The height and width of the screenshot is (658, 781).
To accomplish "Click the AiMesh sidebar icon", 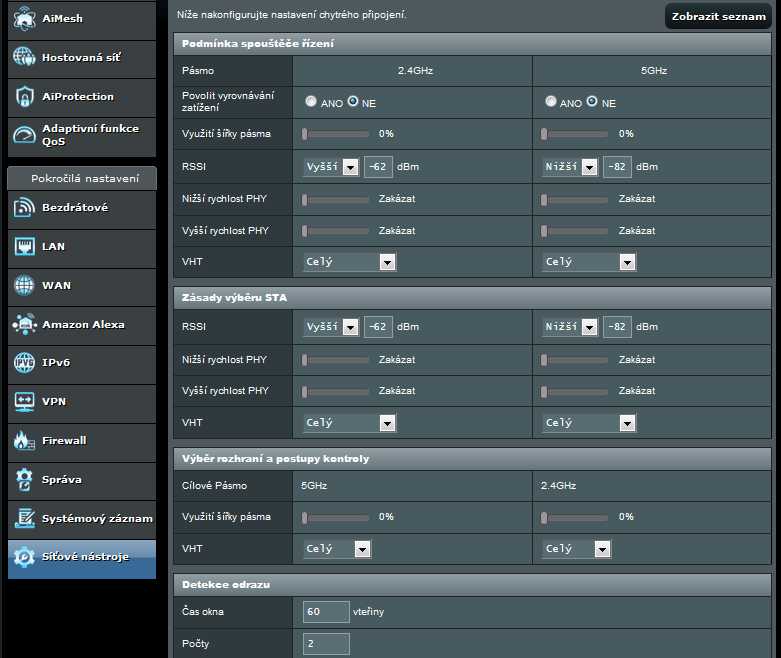I will click(24, 19).
